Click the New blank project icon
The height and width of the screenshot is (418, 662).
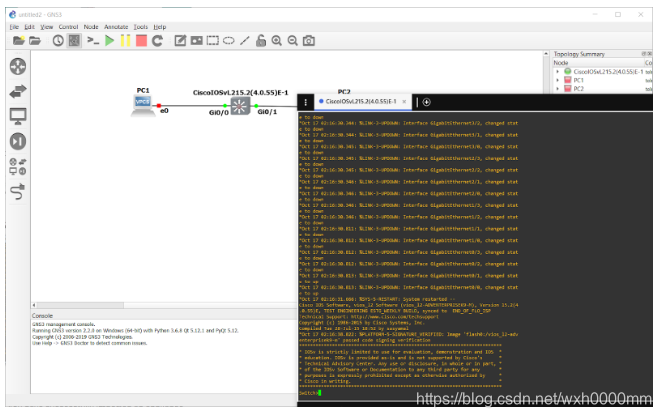click(19, 41)
